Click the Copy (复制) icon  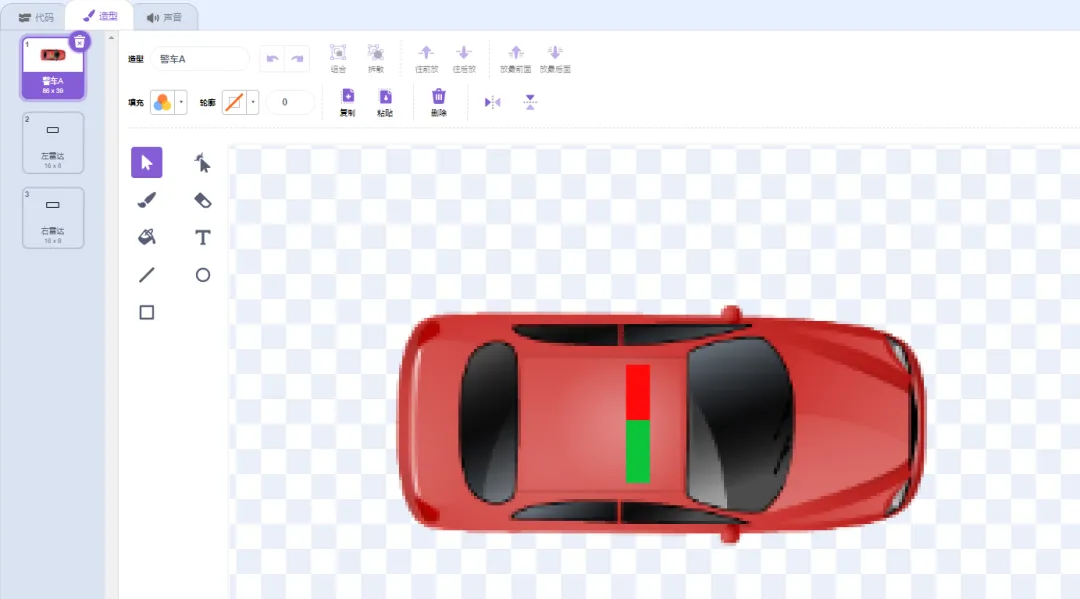coord(348,97)
